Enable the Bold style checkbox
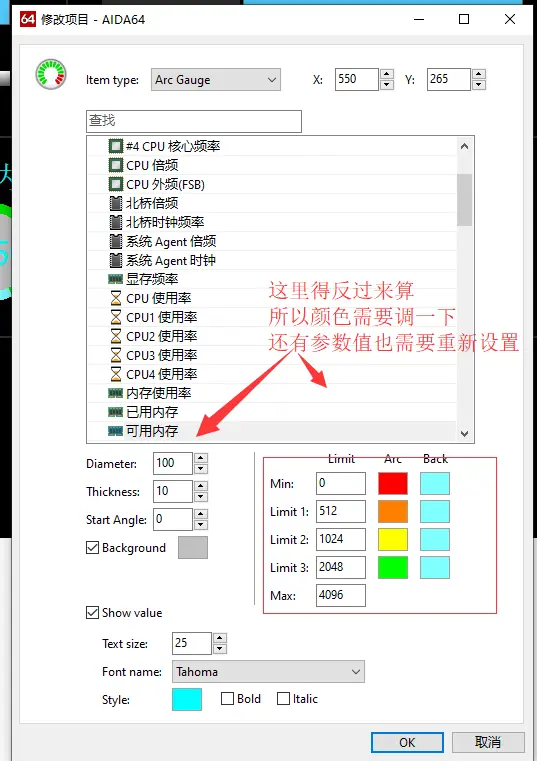 tap(227, 698)
